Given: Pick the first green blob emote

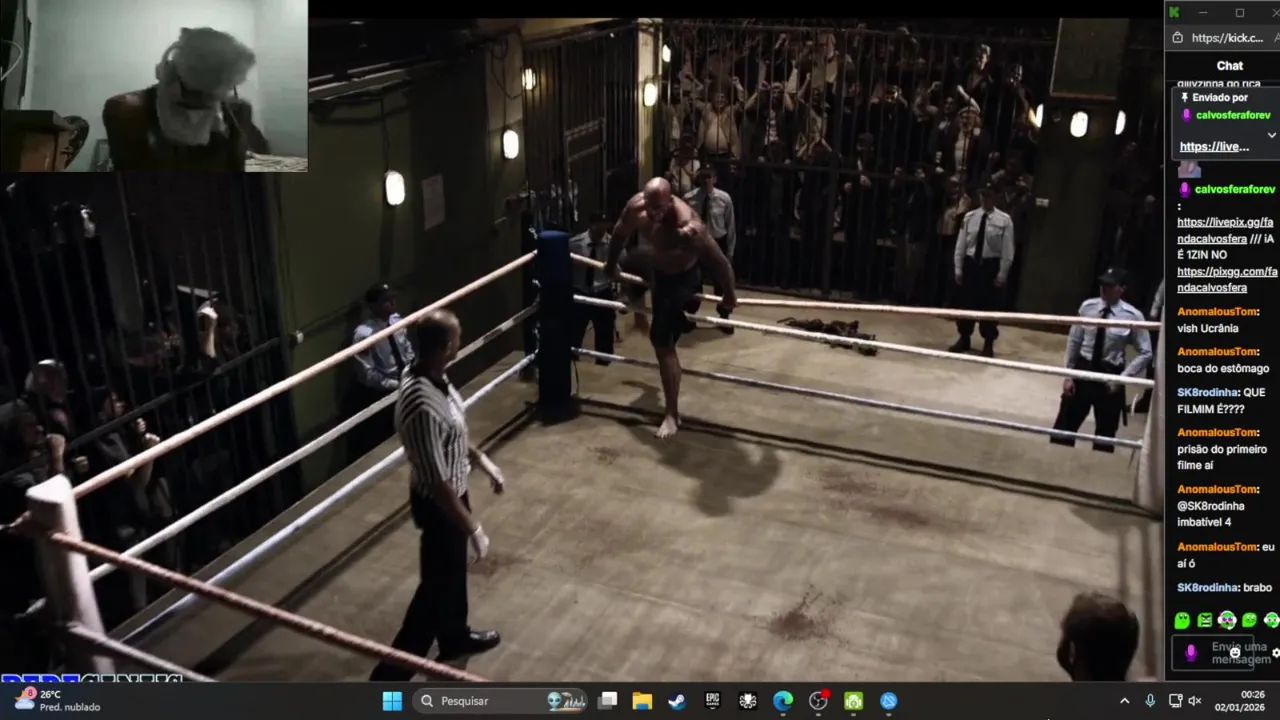Looking at the screenshot, I should pyautogui.click(x=1182, y=621).
